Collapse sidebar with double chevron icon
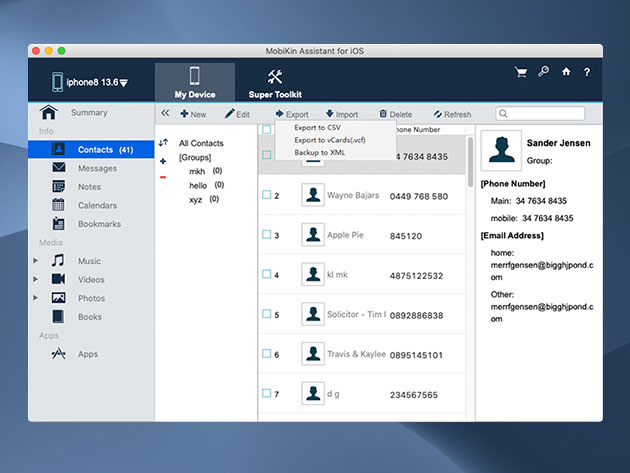Viewport: 630px width, 473px height. click(x=165, y=114)
